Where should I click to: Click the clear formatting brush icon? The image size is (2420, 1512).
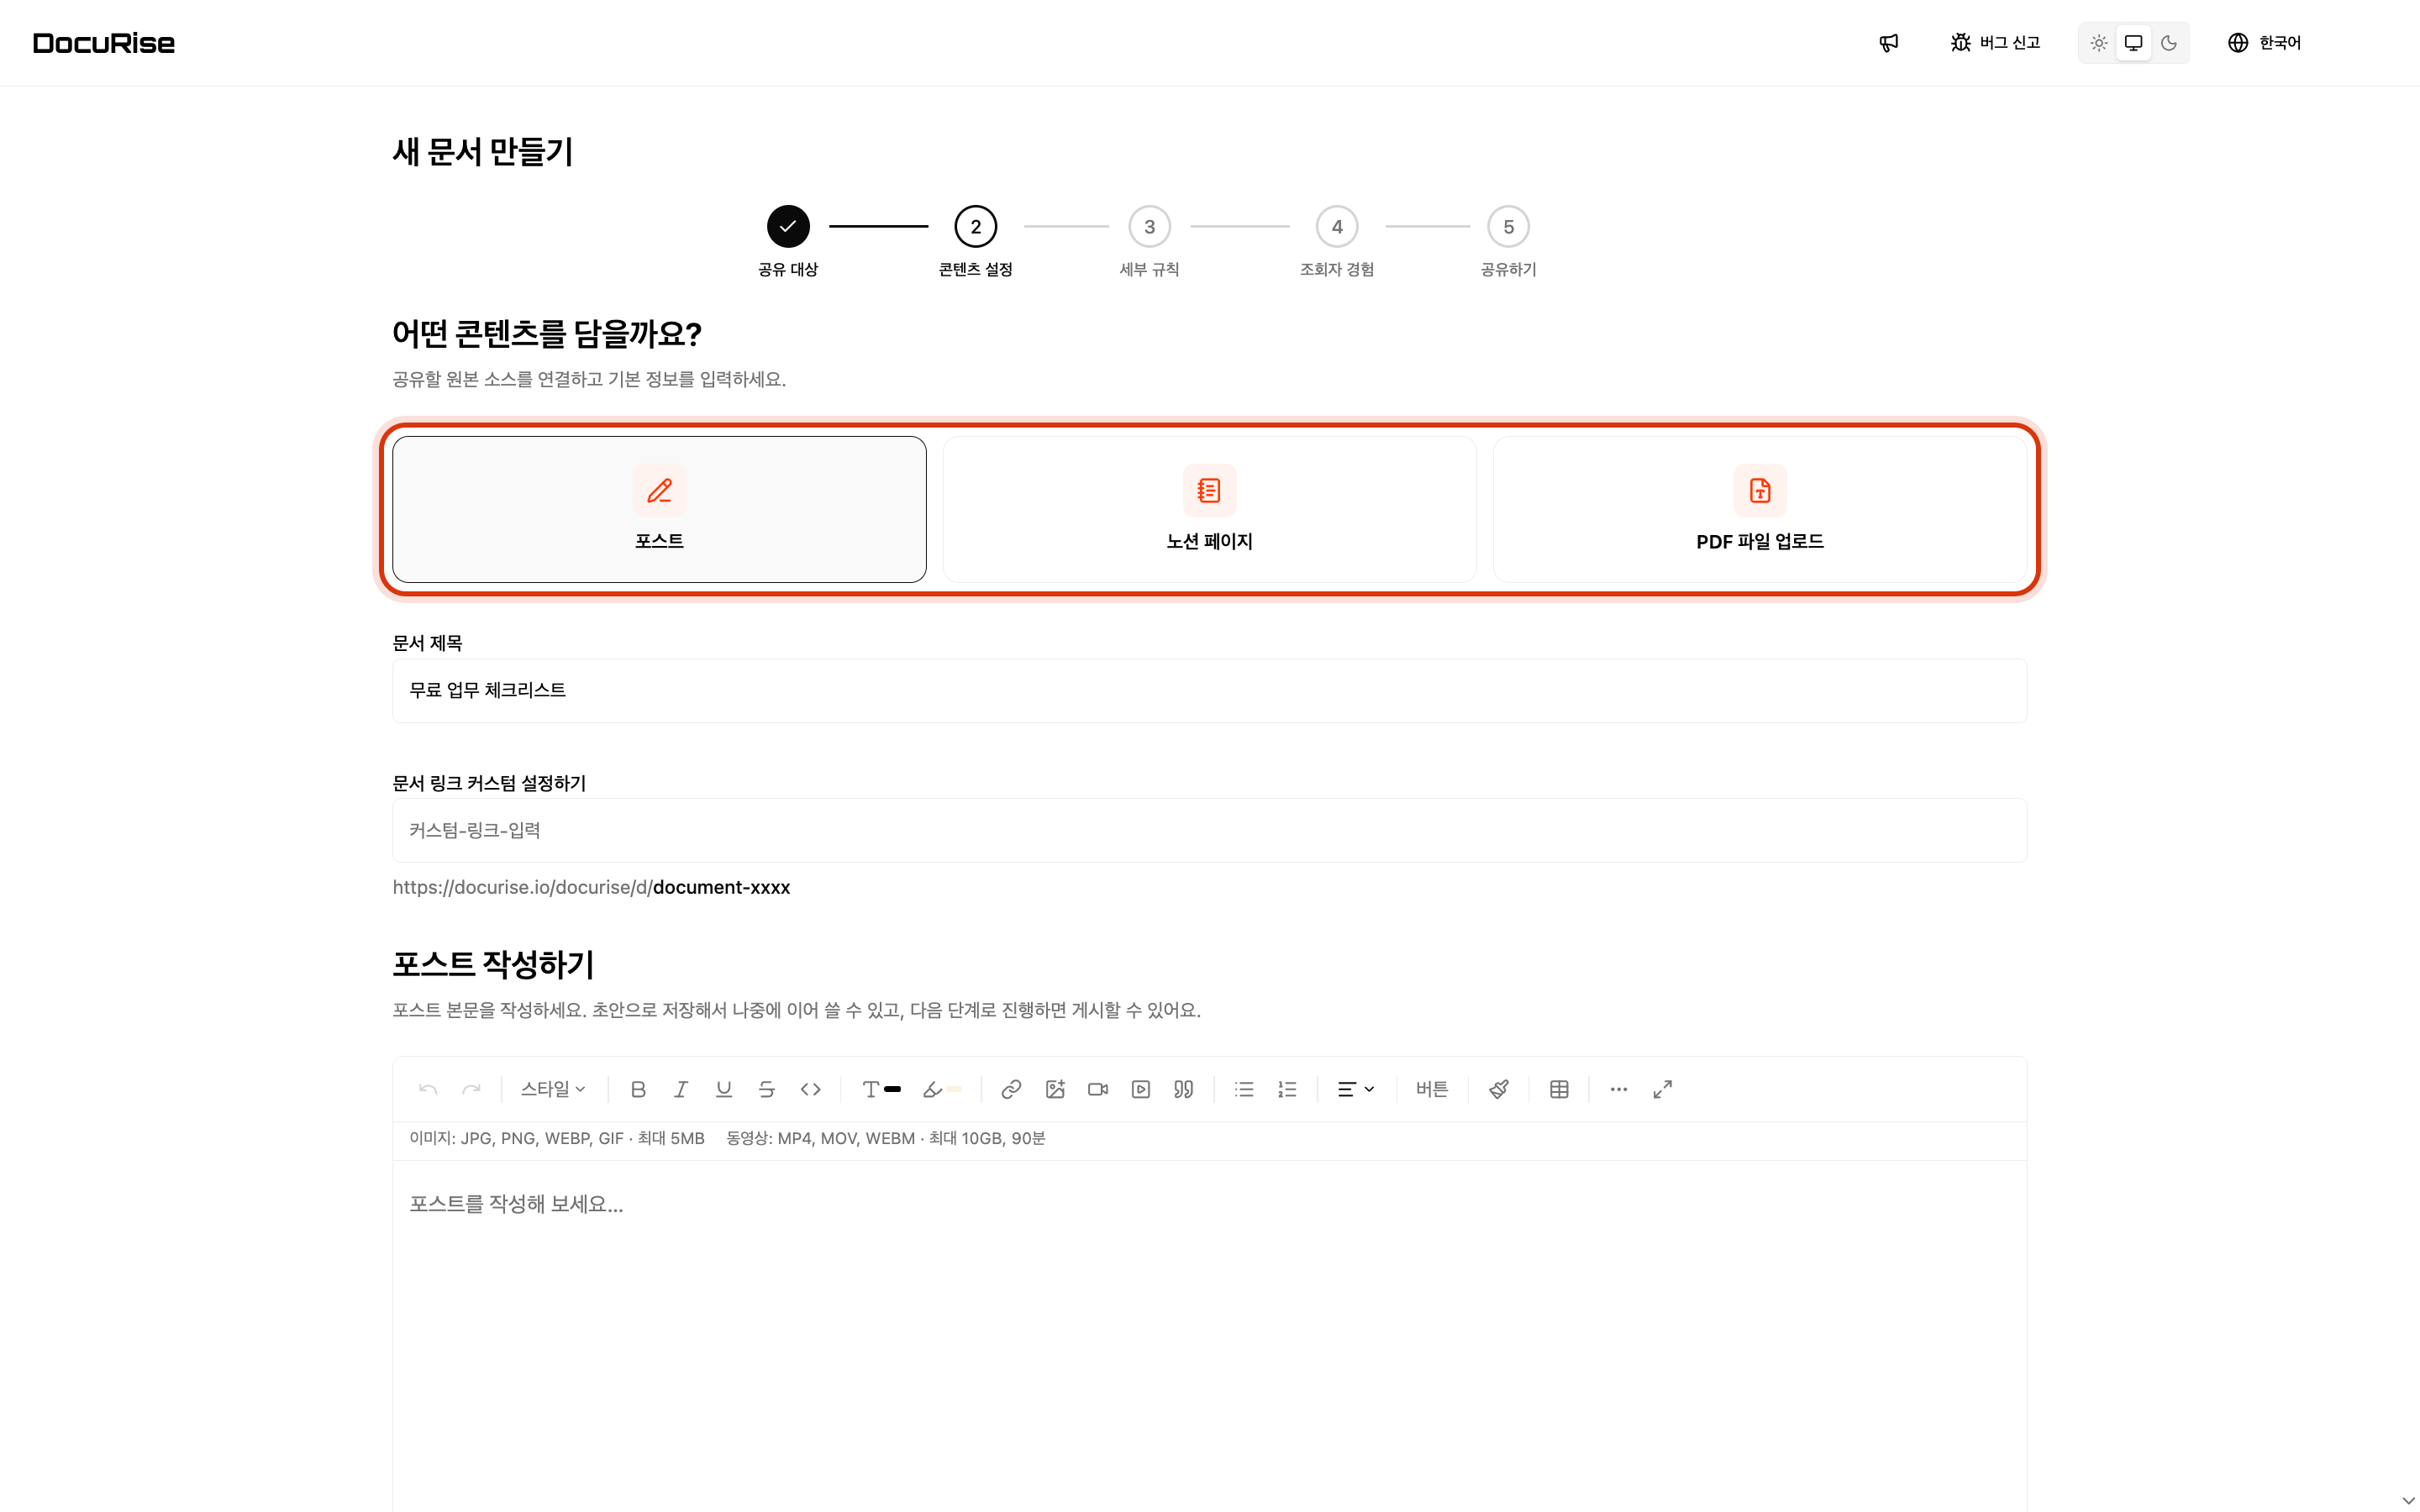1498,1089
